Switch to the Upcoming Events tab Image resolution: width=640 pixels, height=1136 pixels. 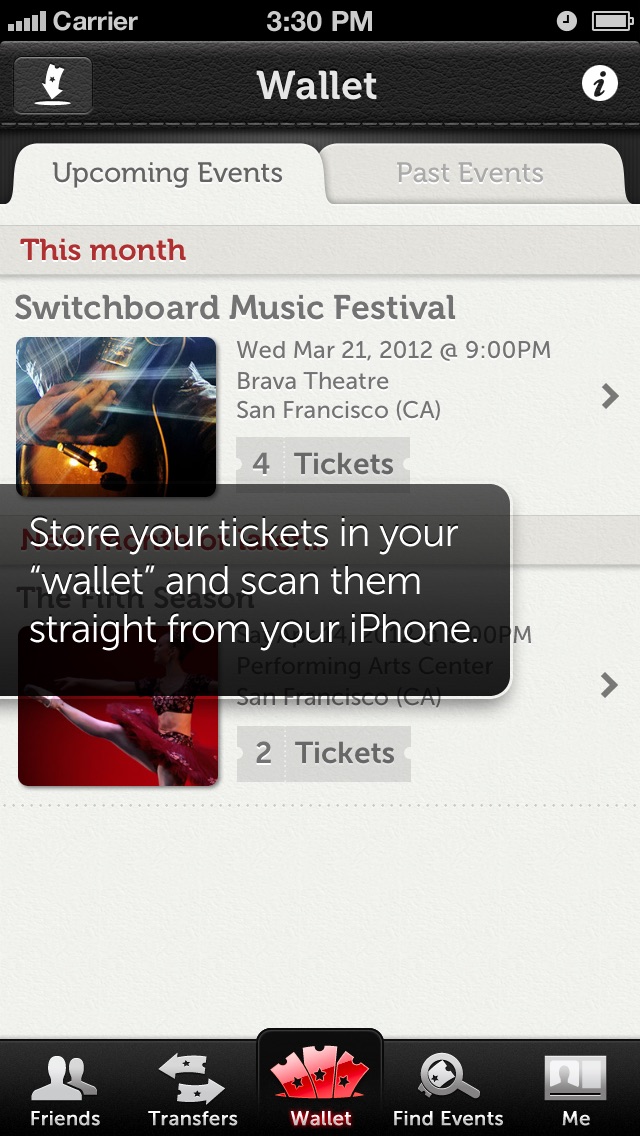167,173
